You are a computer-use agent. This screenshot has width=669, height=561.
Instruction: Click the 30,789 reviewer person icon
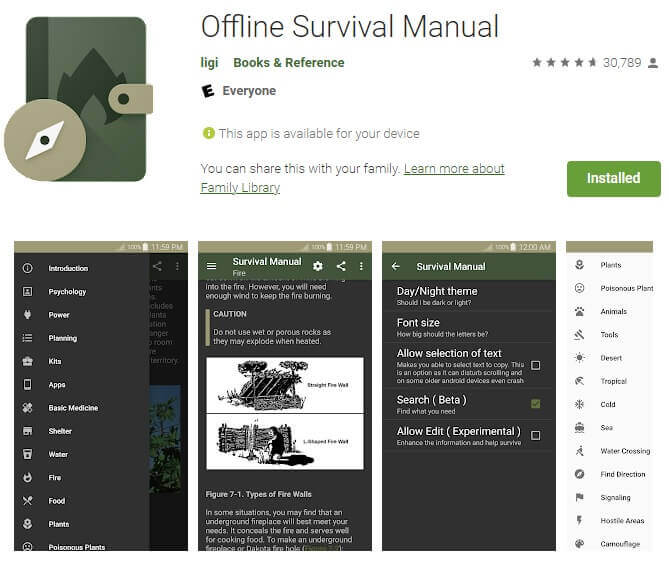[652, 63]
